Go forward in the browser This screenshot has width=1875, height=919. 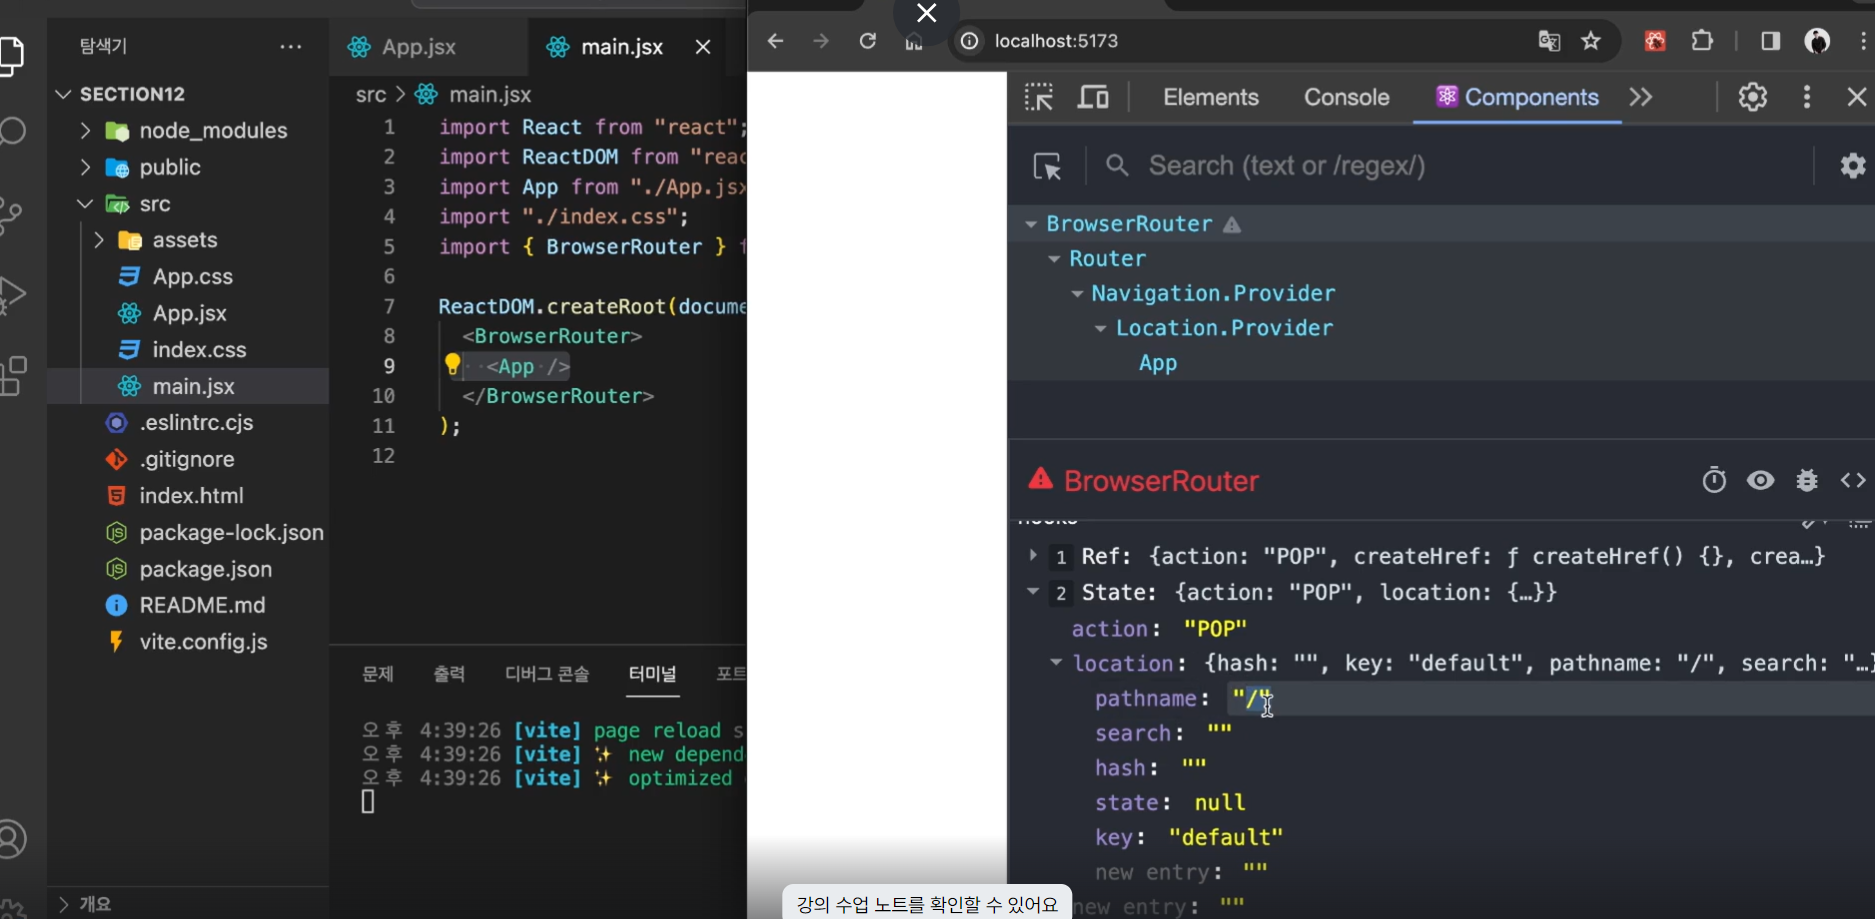point(821,41)
